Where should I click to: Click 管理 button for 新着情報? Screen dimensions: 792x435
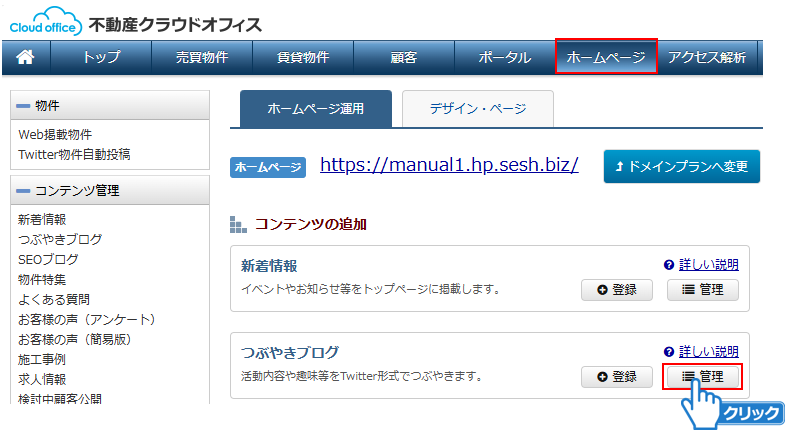702,290
